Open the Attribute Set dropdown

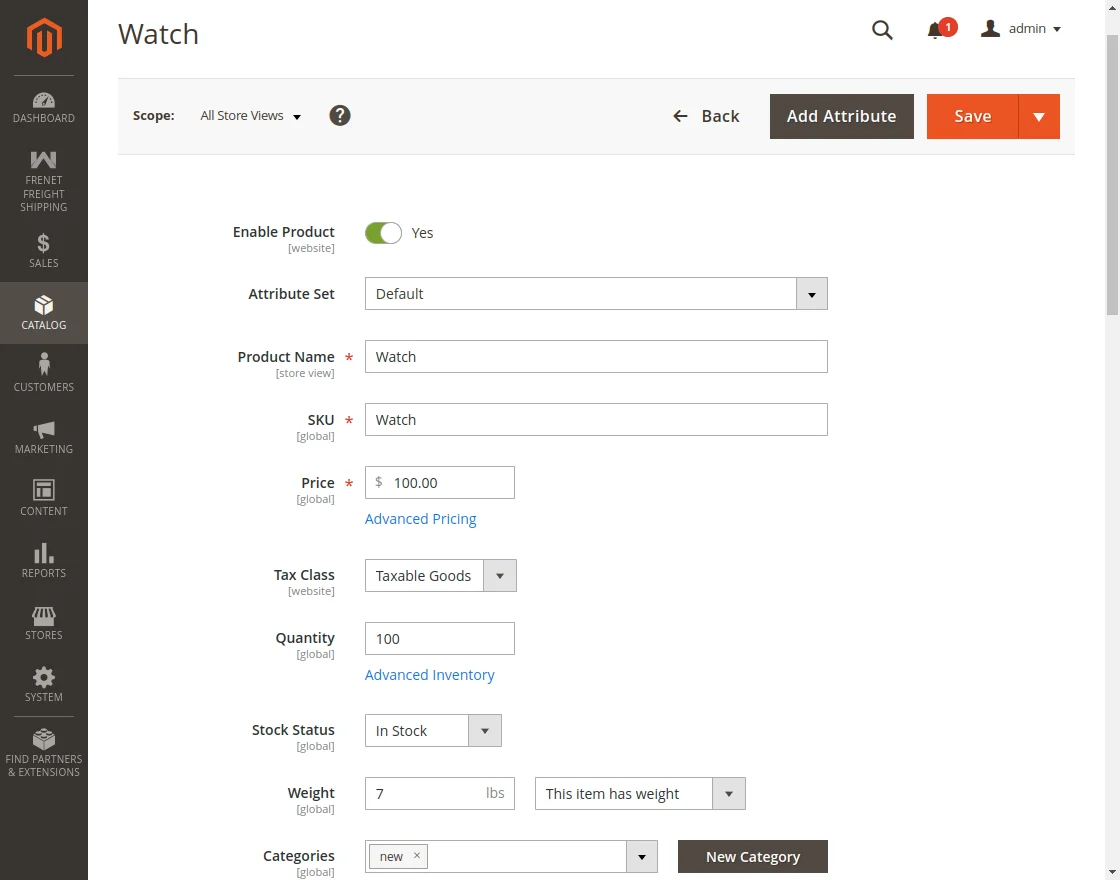(811, 293)
